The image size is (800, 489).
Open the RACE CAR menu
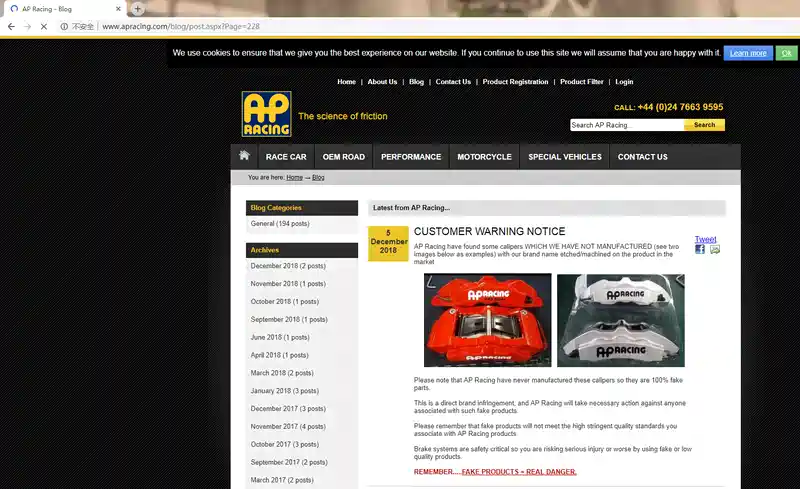pyautogui.click(x=286, y=157)
